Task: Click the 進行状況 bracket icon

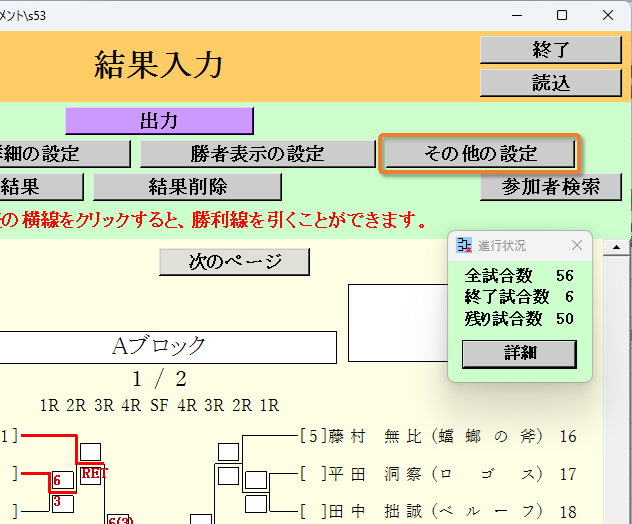Action: (x=464, y=245)
